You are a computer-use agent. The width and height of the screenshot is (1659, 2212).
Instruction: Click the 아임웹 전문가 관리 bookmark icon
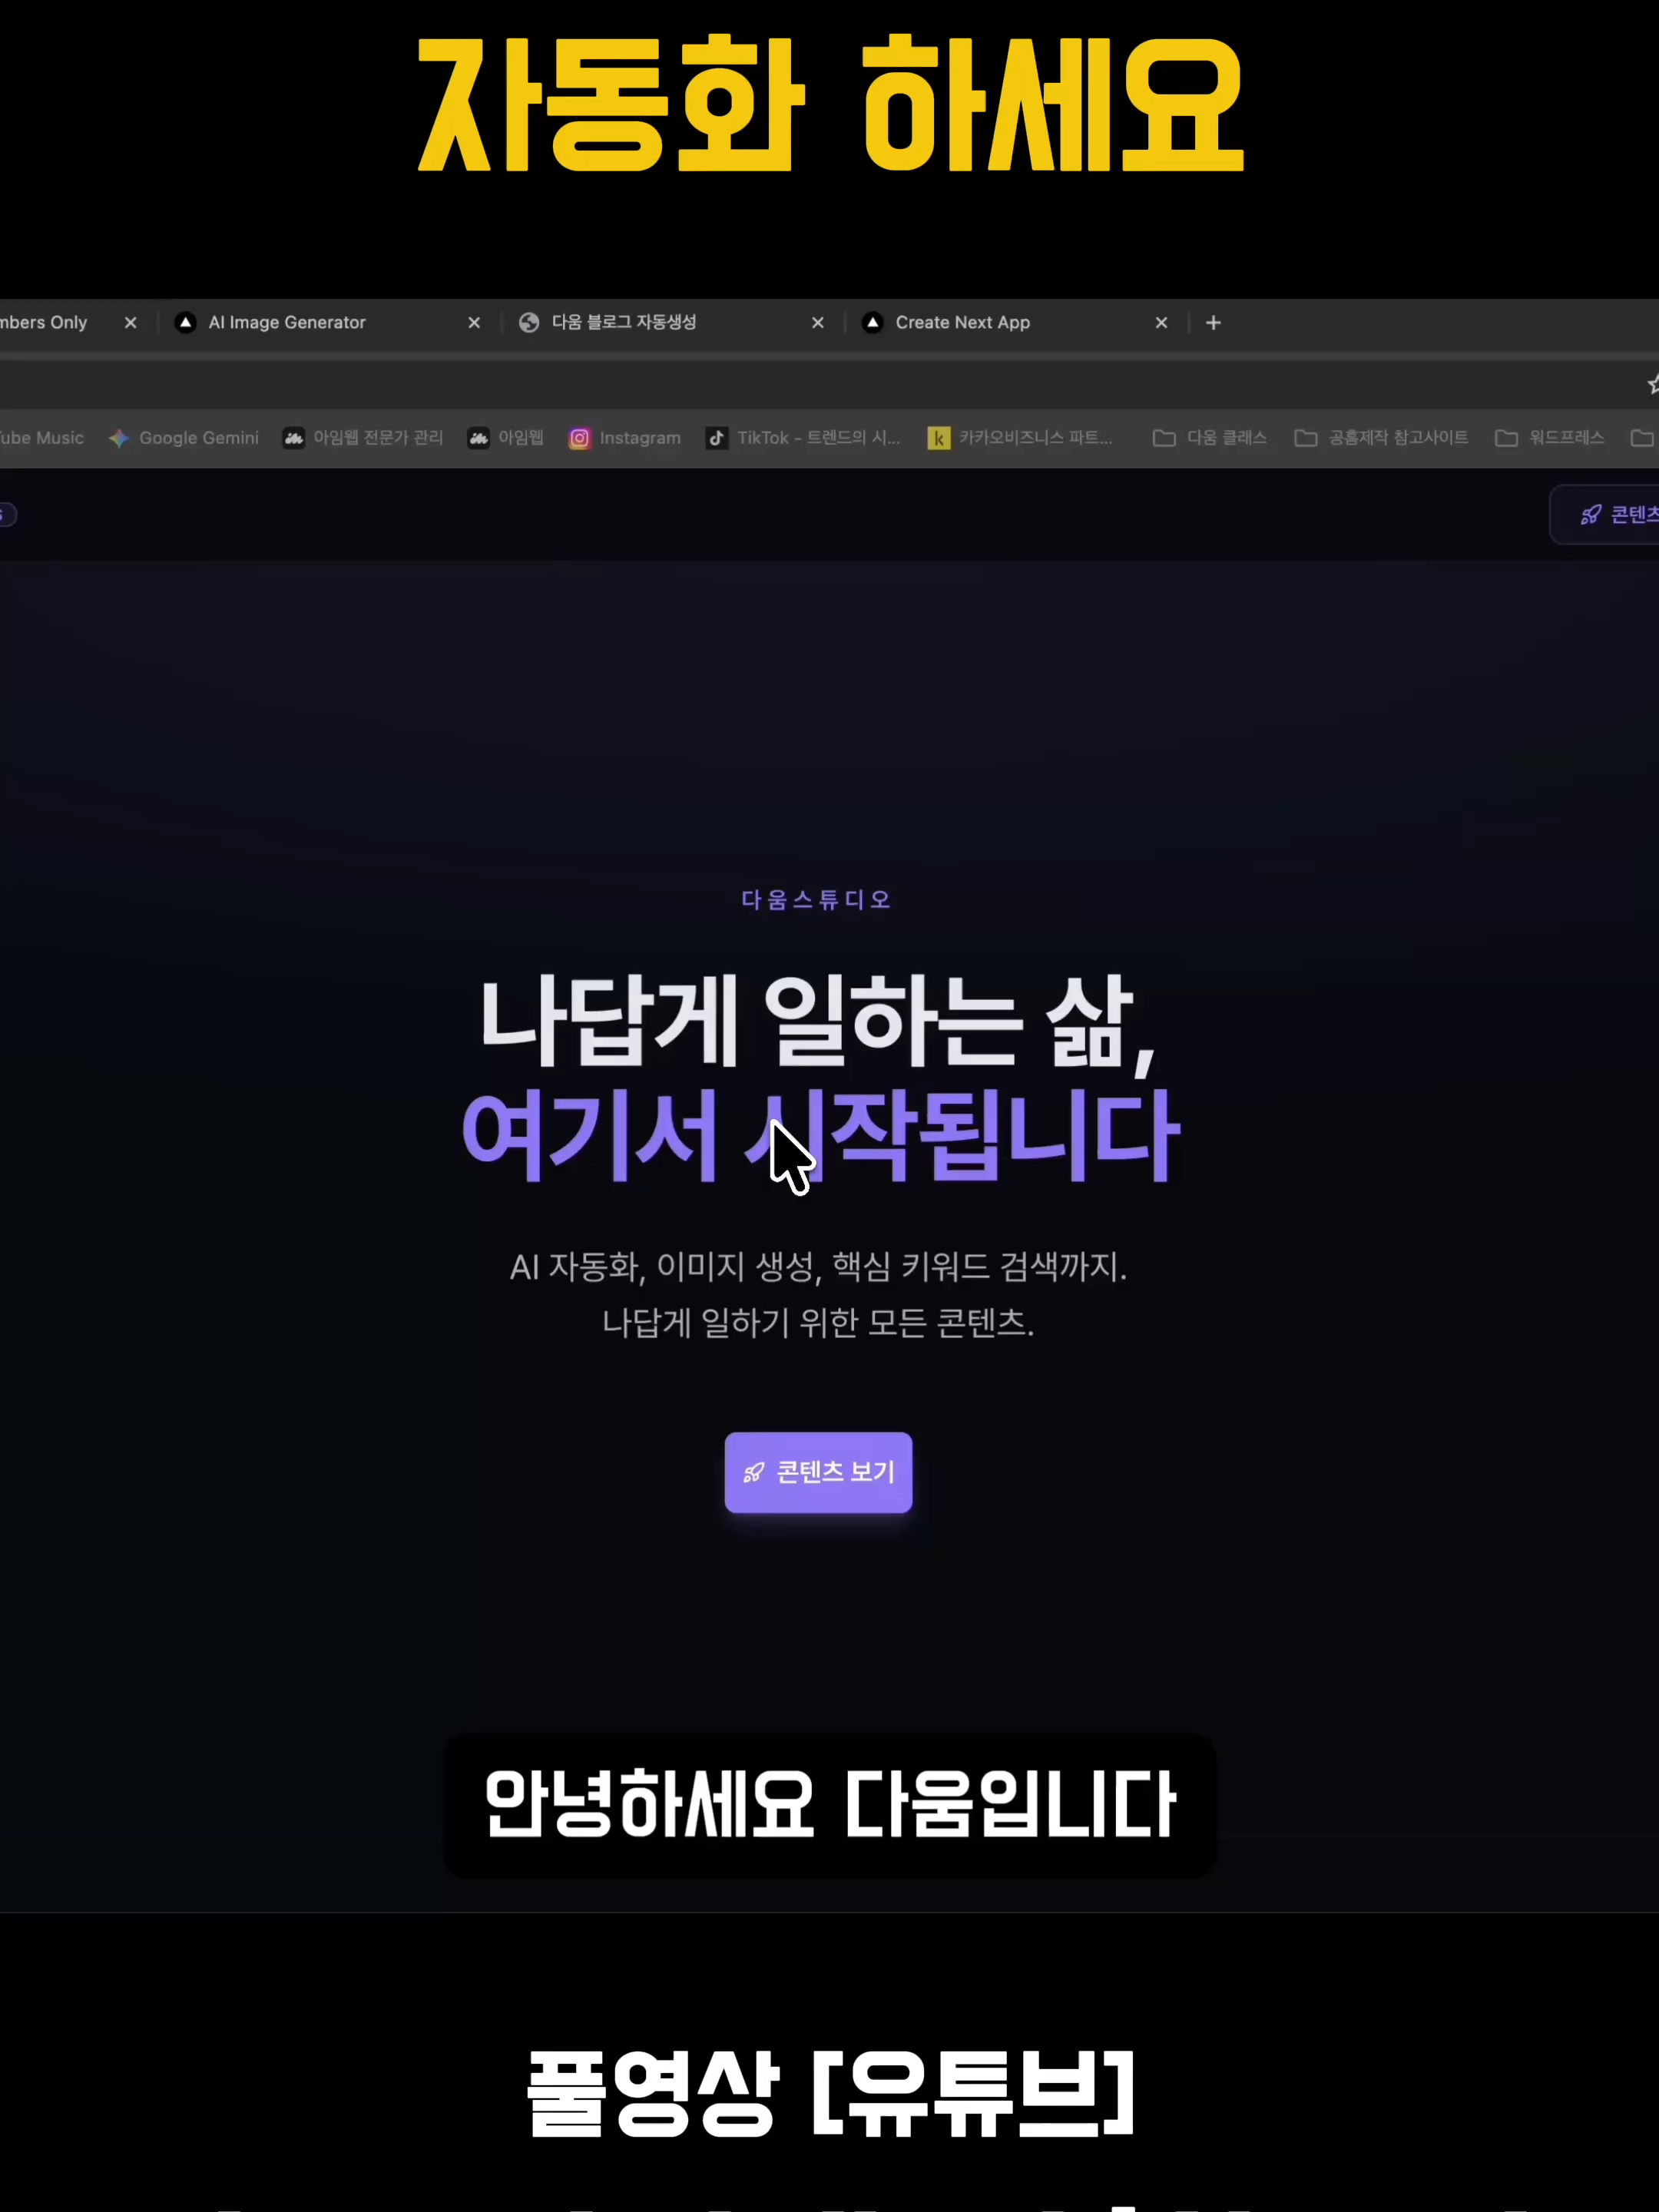tap(293, 438)
